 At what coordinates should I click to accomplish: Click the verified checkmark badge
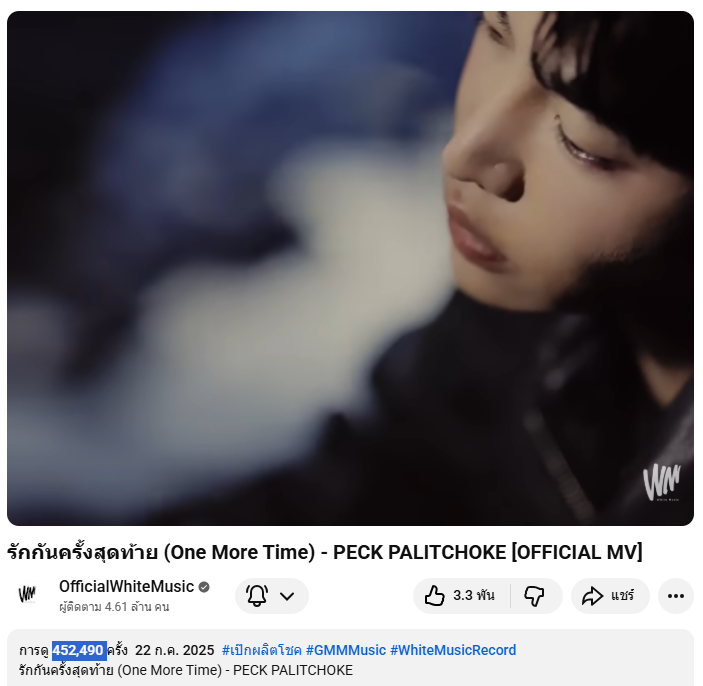204,587
